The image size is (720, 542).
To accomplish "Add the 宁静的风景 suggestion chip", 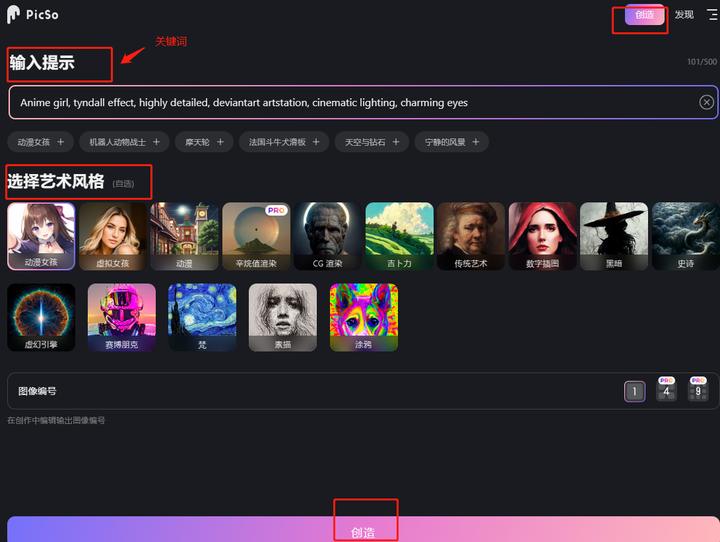I will pyautogui.click(x=451, y=142).
